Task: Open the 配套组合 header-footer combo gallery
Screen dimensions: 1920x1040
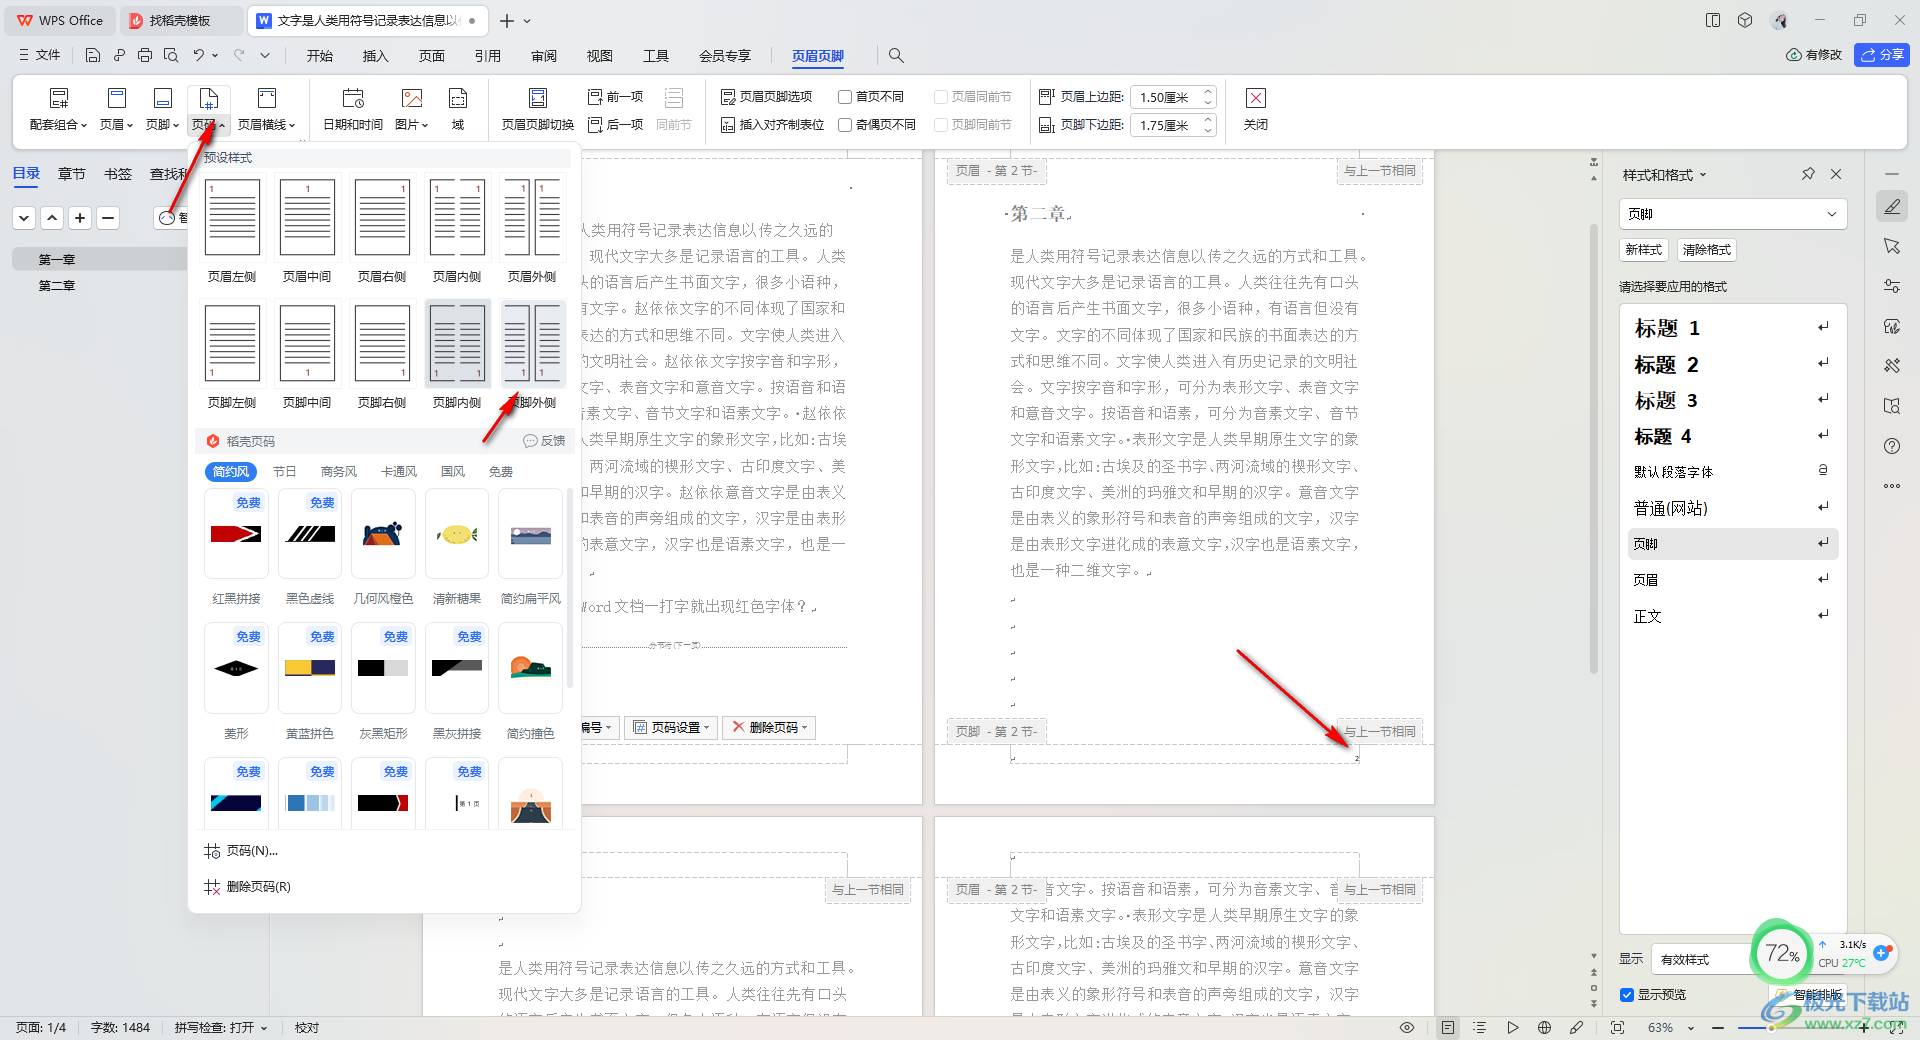Action: (58, 109)
